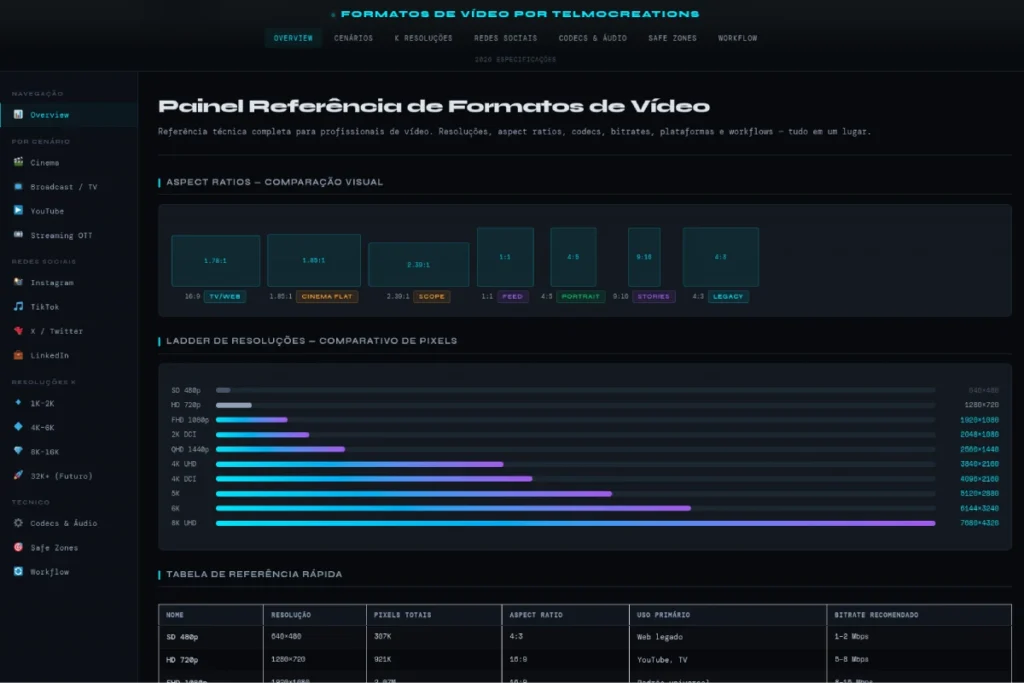1024x683 pixels.
Task: Select the Codecs & Áudio top tab
Action: point(592,38)
